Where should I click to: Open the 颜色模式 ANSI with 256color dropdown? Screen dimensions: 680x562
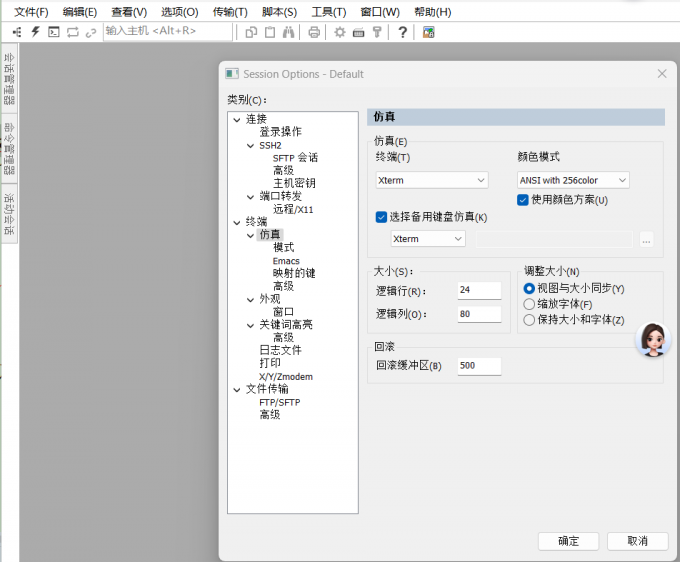point(573,180)
